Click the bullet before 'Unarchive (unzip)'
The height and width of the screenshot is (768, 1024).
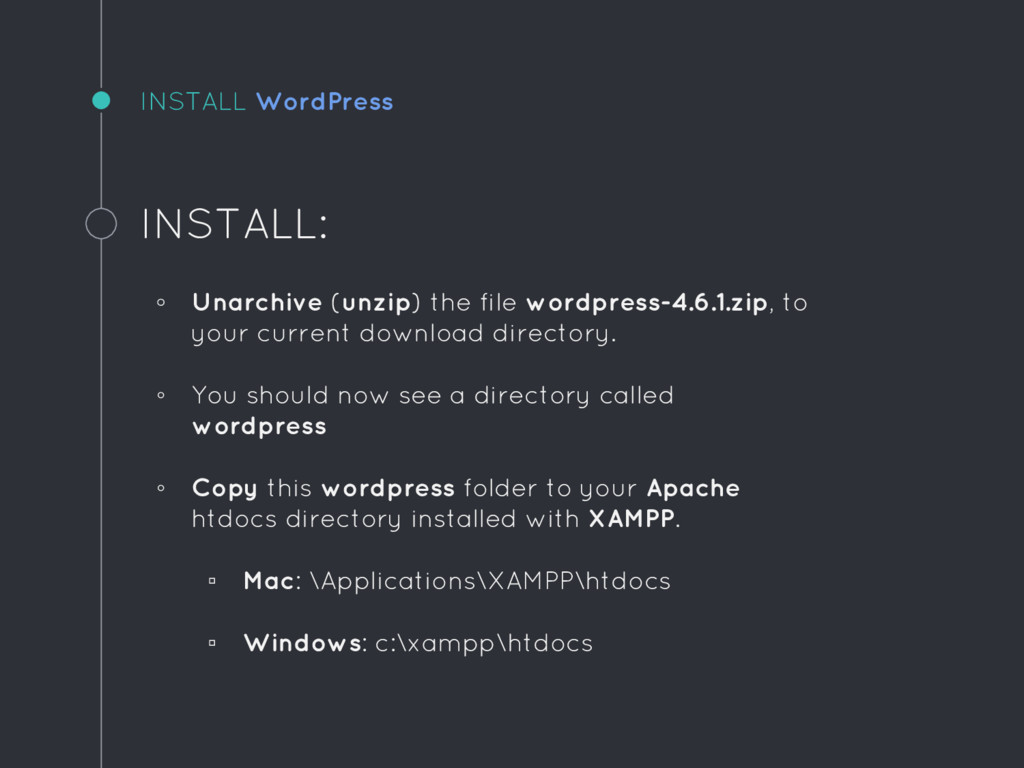161,302
